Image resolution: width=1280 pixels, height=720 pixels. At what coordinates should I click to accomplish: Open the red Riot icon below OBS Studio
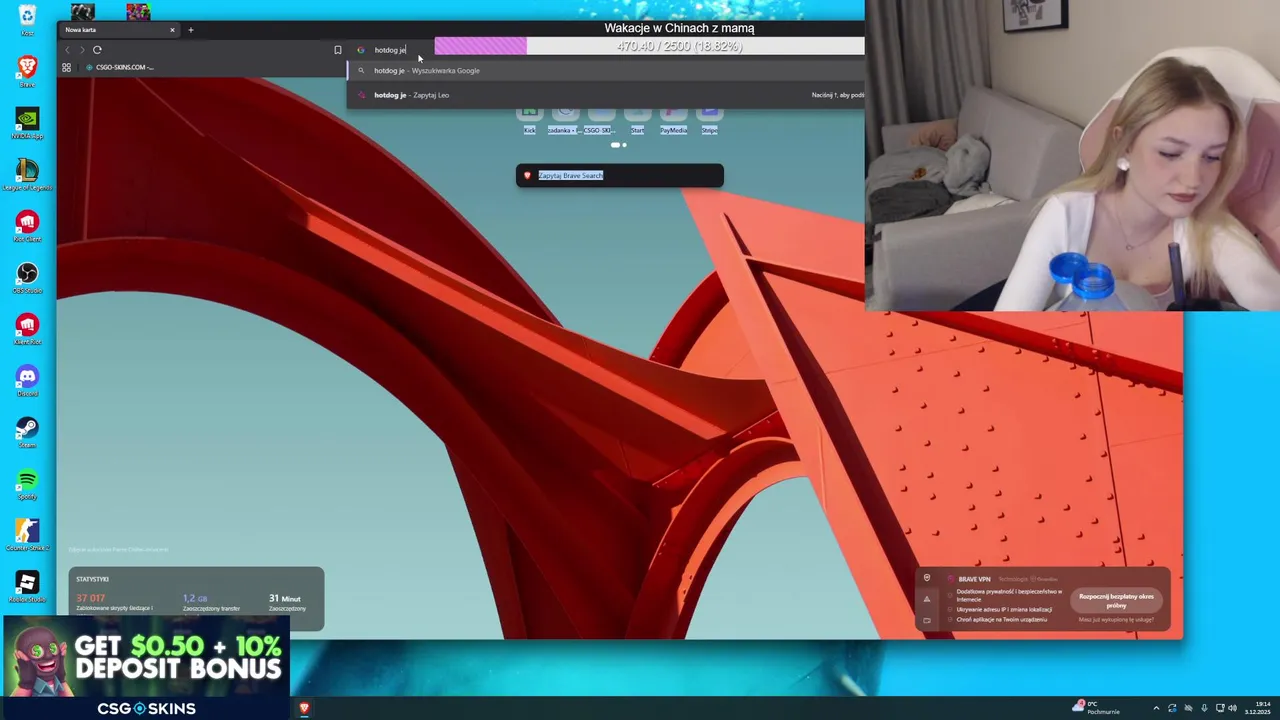point(27,329)
